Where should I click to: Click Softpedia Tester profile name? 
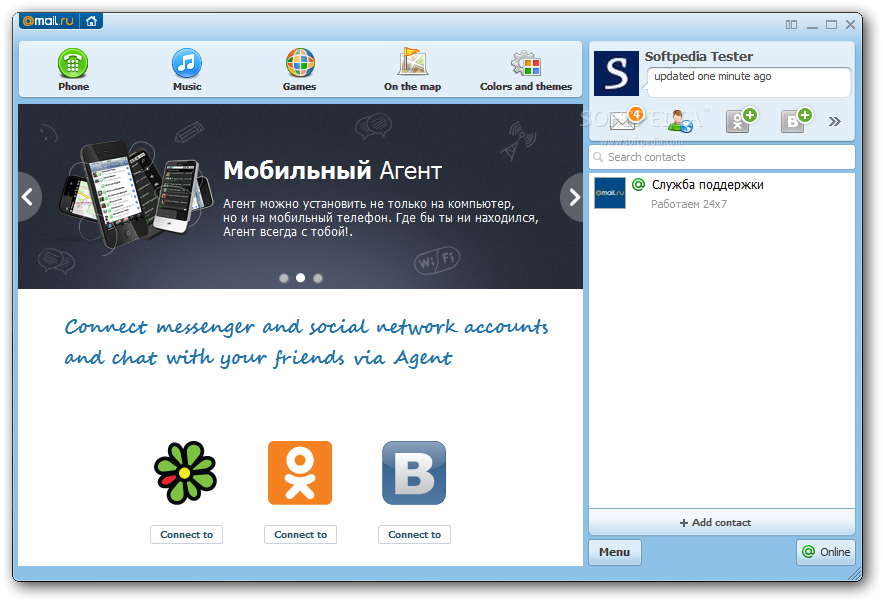click(698, 56)
